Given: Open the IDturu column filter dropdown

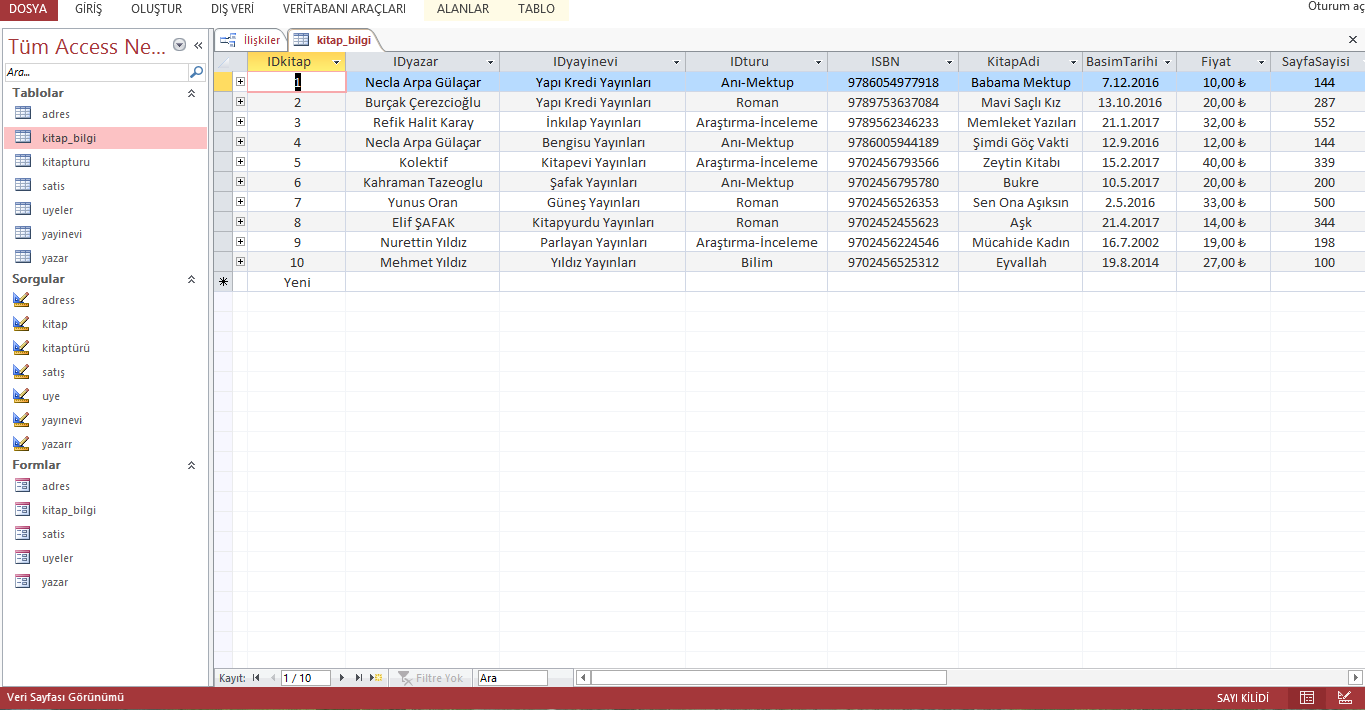Looking at the screenshot, I should 818,63.
